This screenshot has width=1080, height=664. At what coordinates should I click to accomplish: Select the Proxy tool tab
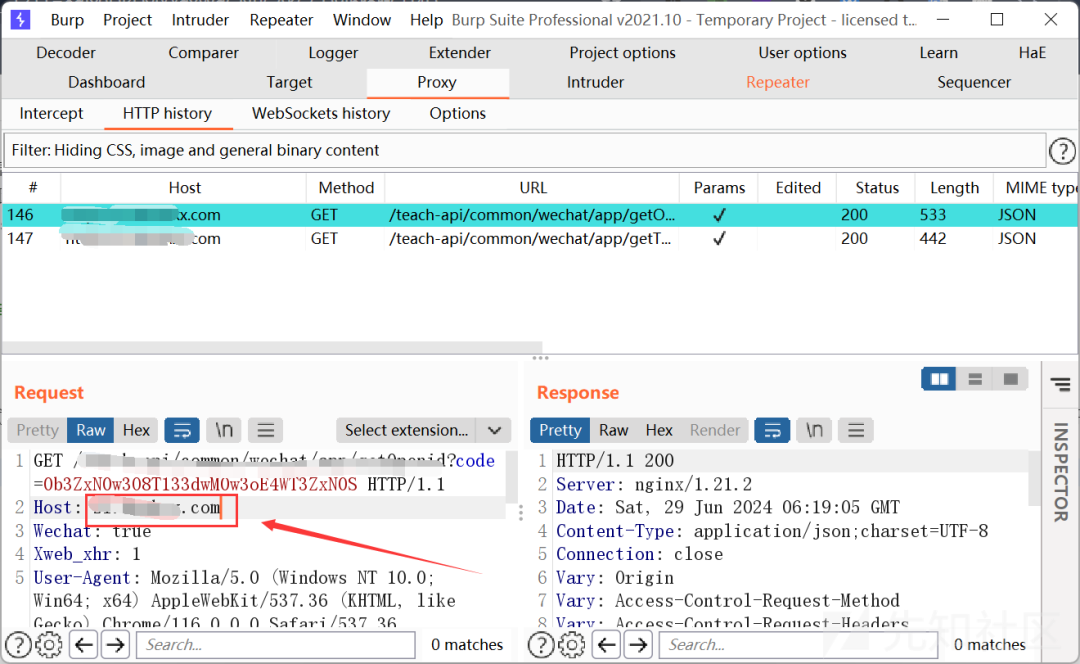(x=437, y=83)
